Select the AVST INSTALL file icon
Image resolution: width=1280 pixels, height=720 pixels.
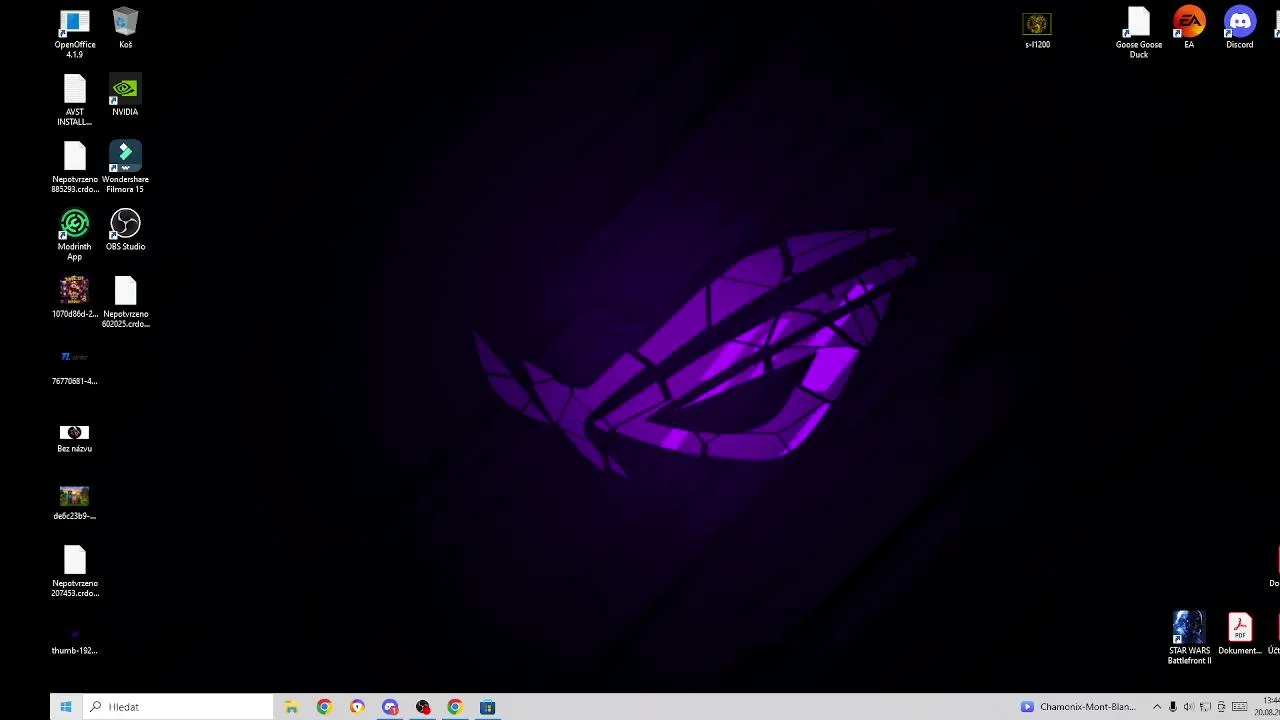point(75,100)
